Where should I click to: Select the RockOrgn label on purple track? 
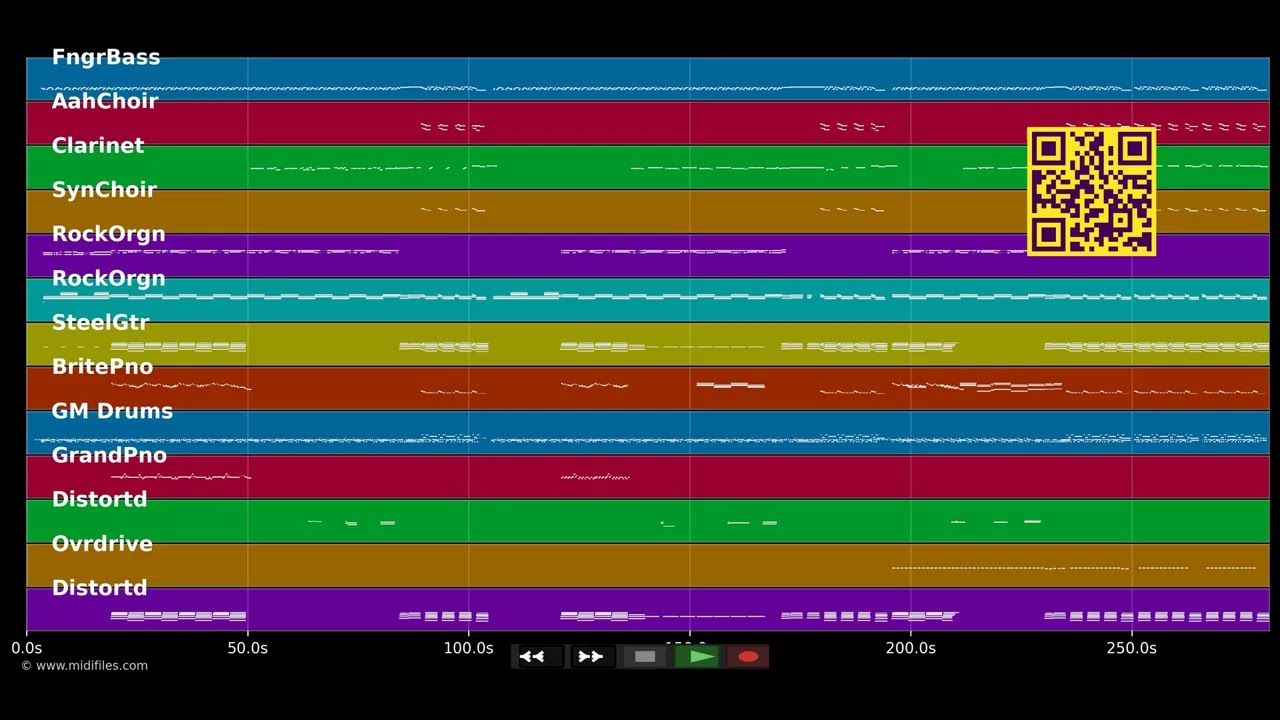pyautogui.click(x=108, y=234)
